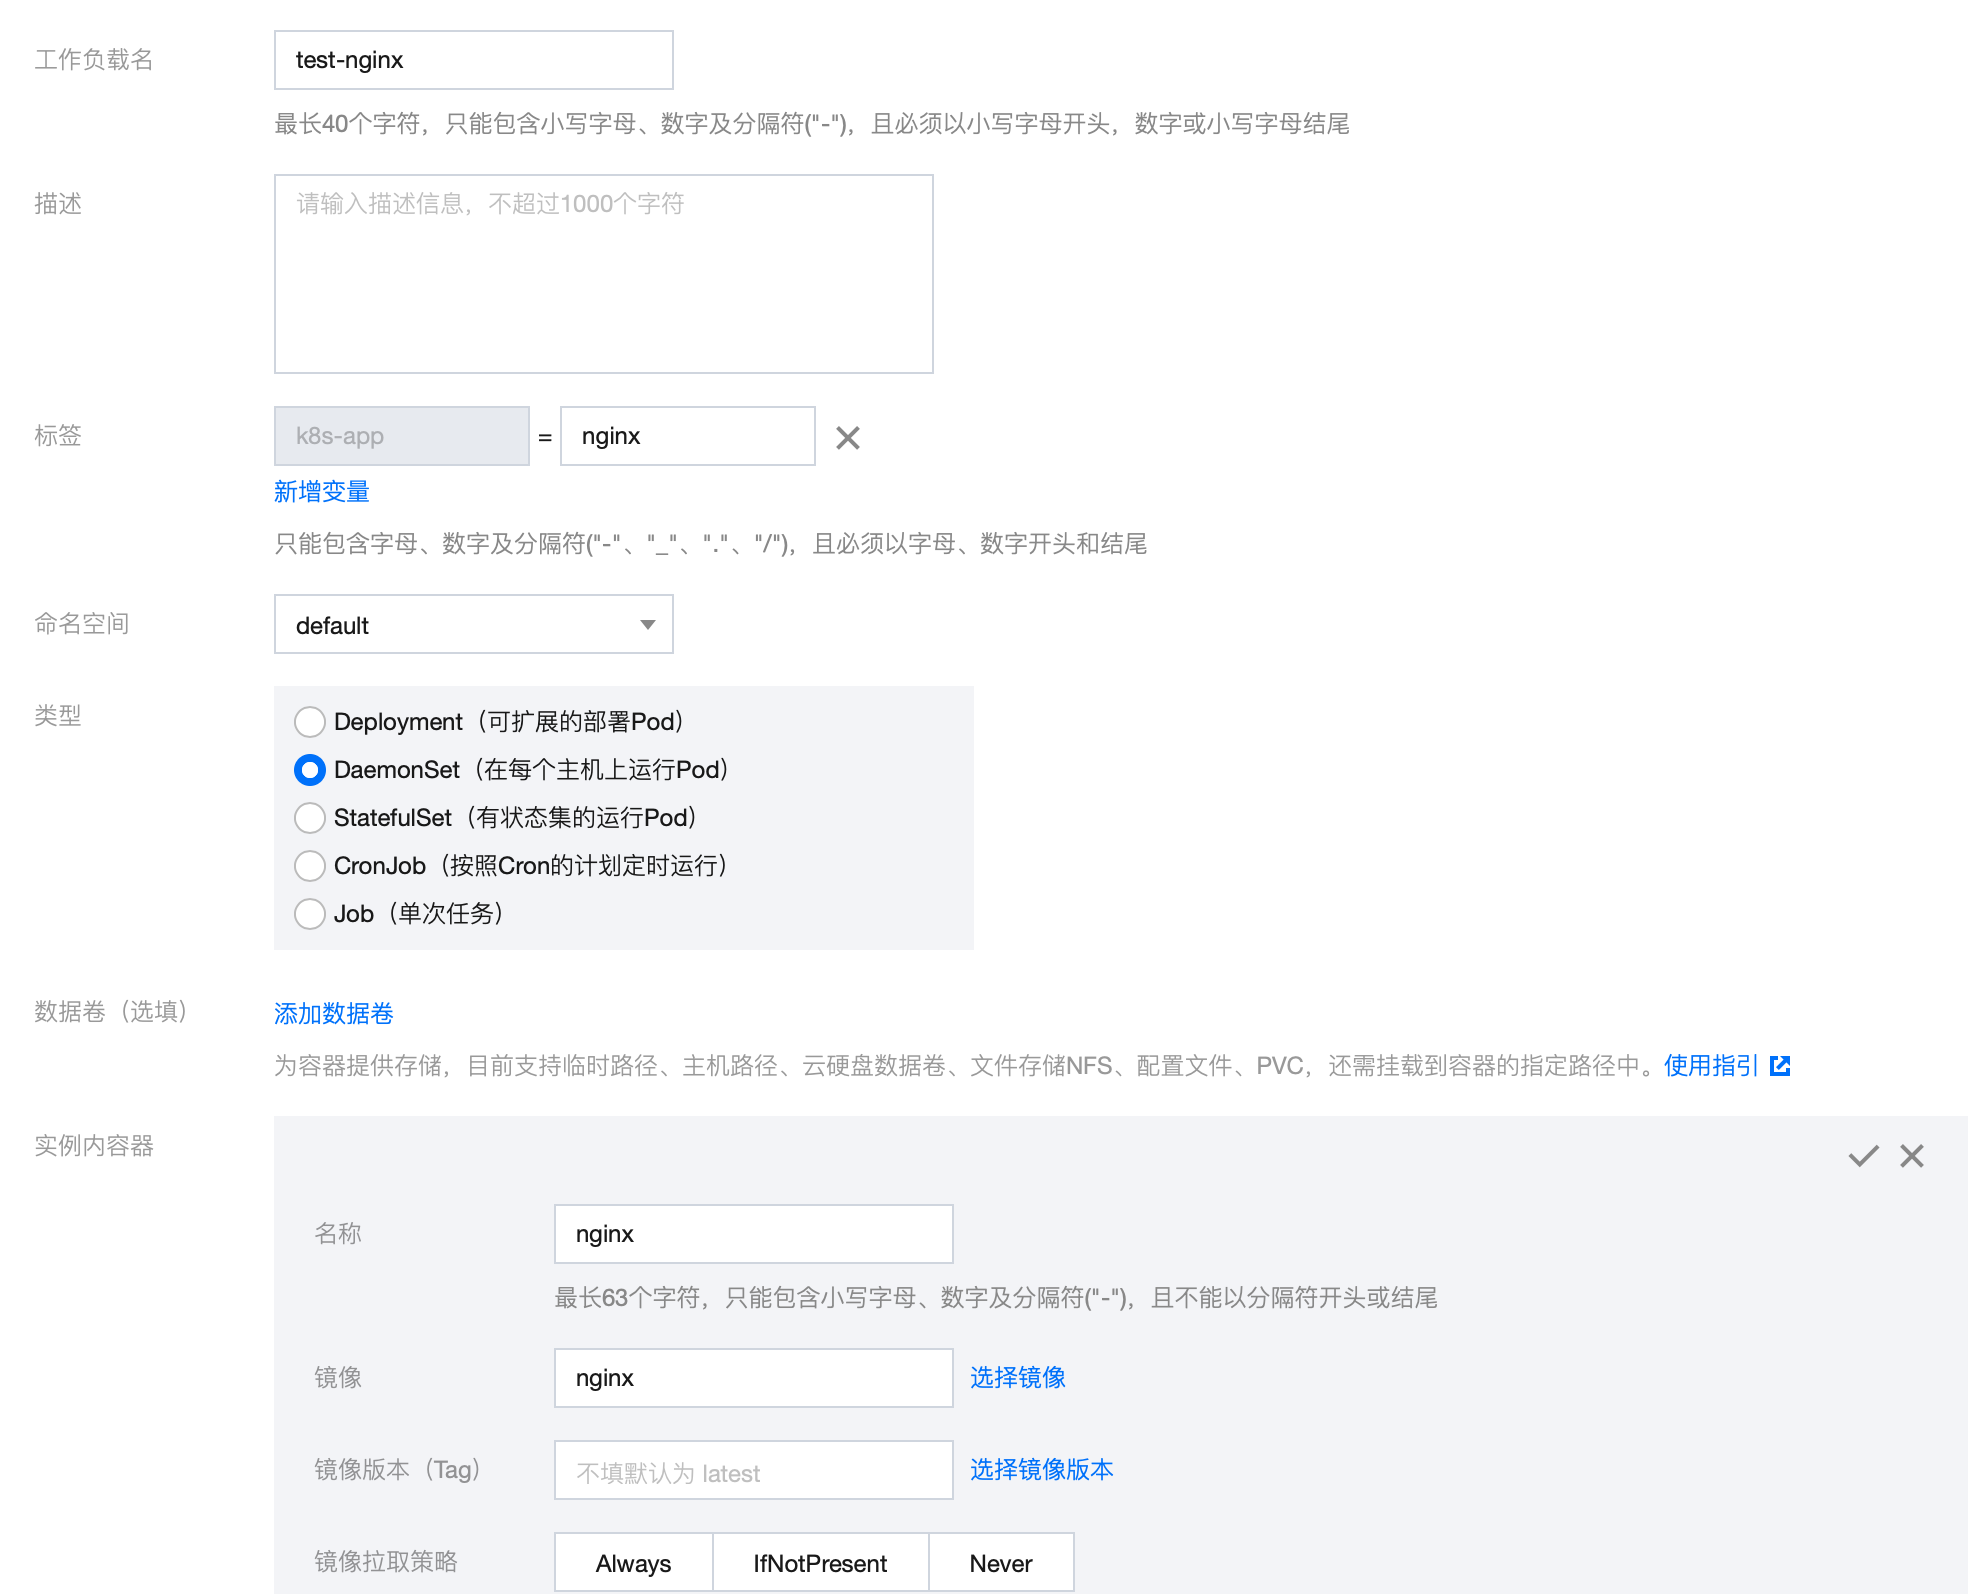Set pull policy to Always
The height and width of the screenshot is (1594, 1968).
point(632,1562)
